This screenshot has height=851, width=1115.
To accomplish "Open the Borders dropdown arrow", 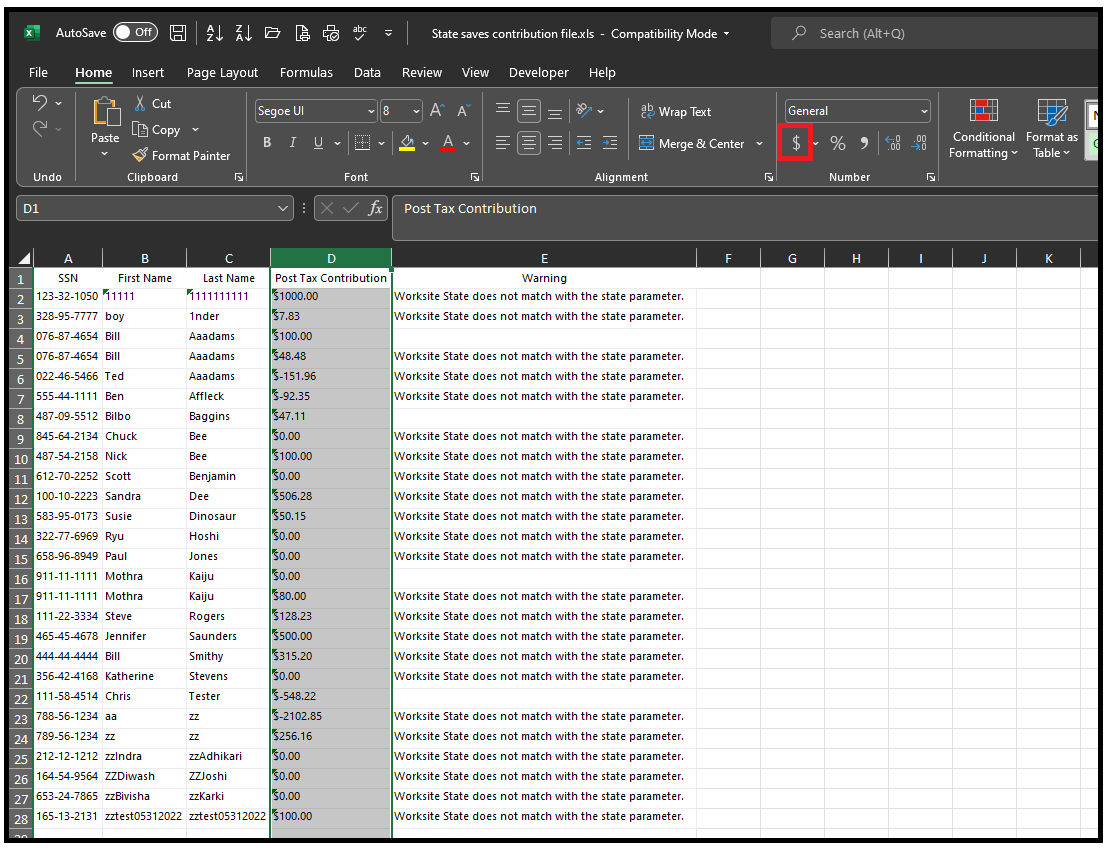I will coord(381,144).
